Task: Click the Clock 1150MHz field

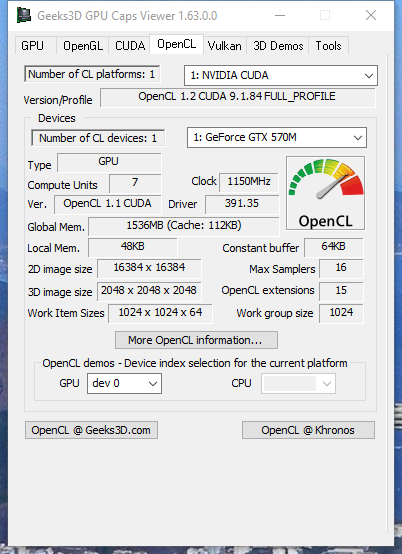Action: pyautogui.click(x=249, y=182)
